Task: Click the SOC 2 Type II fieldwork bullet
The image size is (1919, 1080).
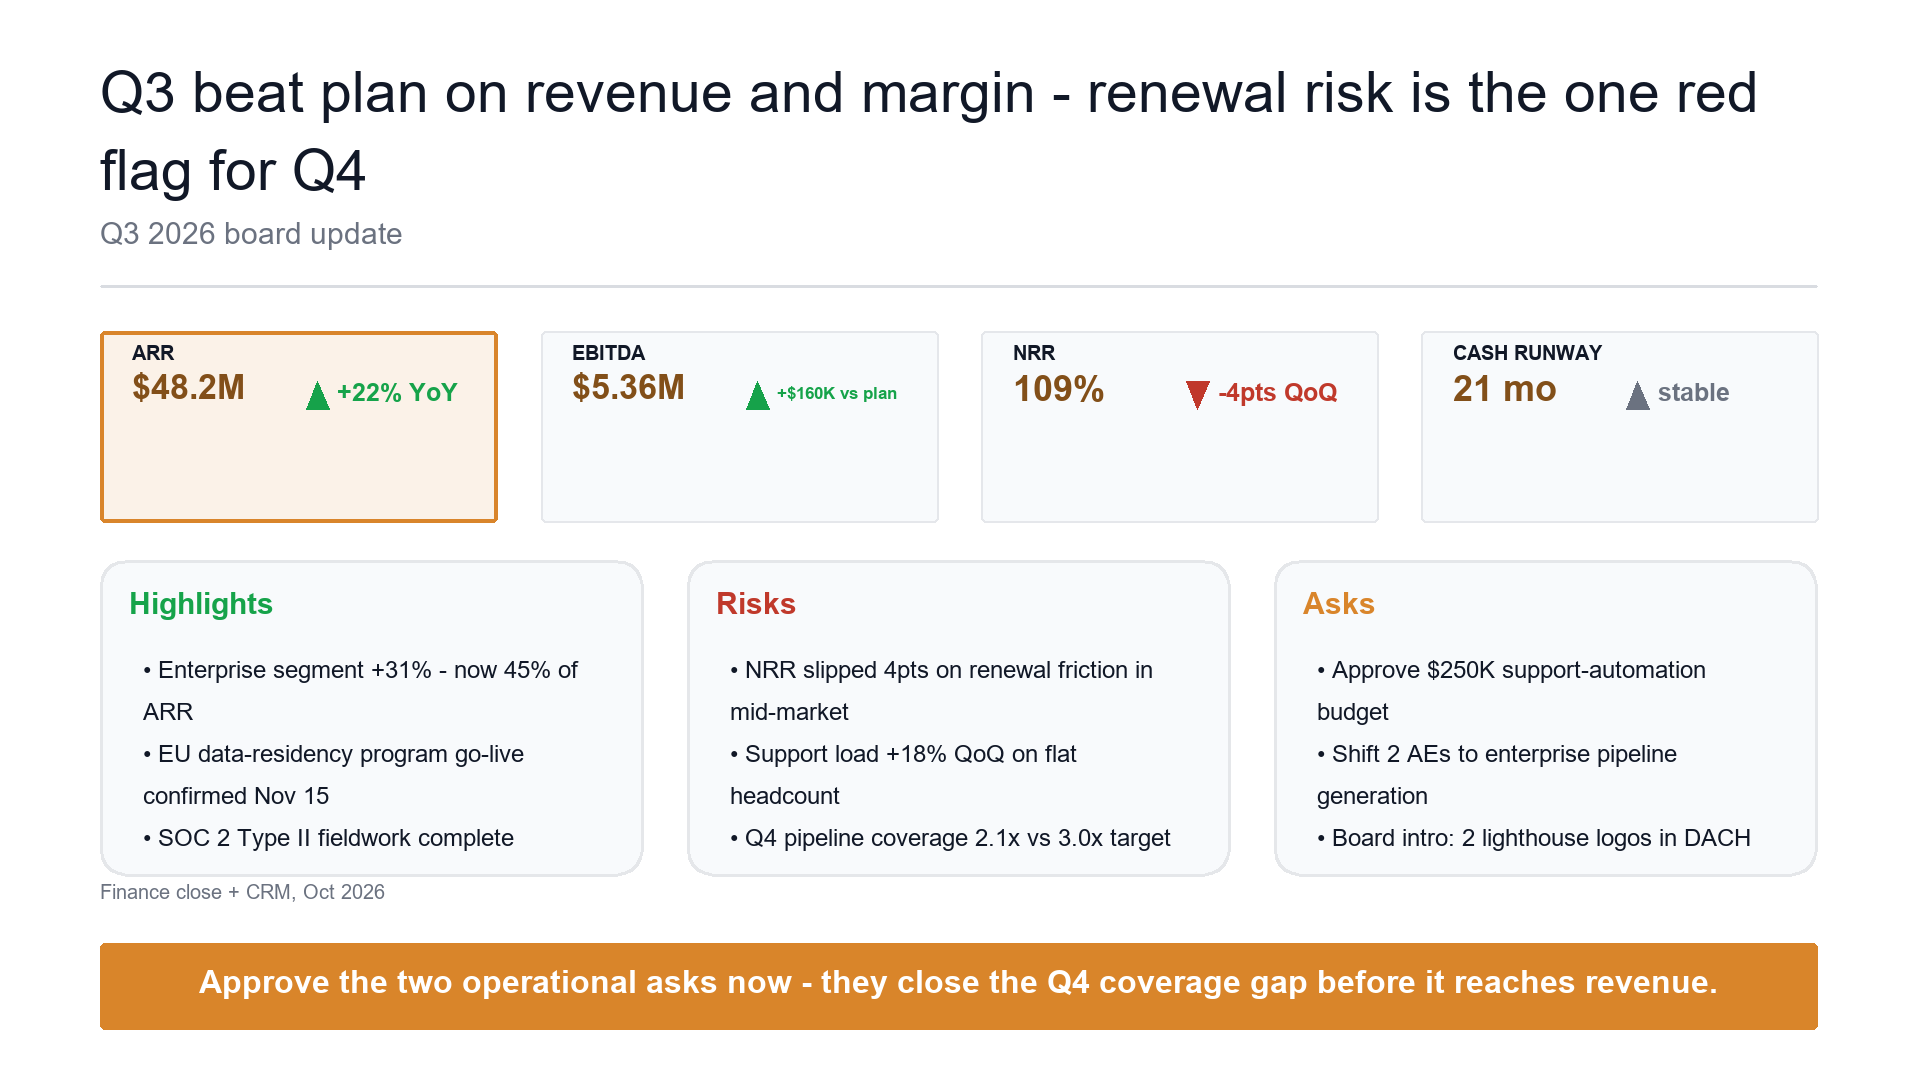Action: pos(328,838)
